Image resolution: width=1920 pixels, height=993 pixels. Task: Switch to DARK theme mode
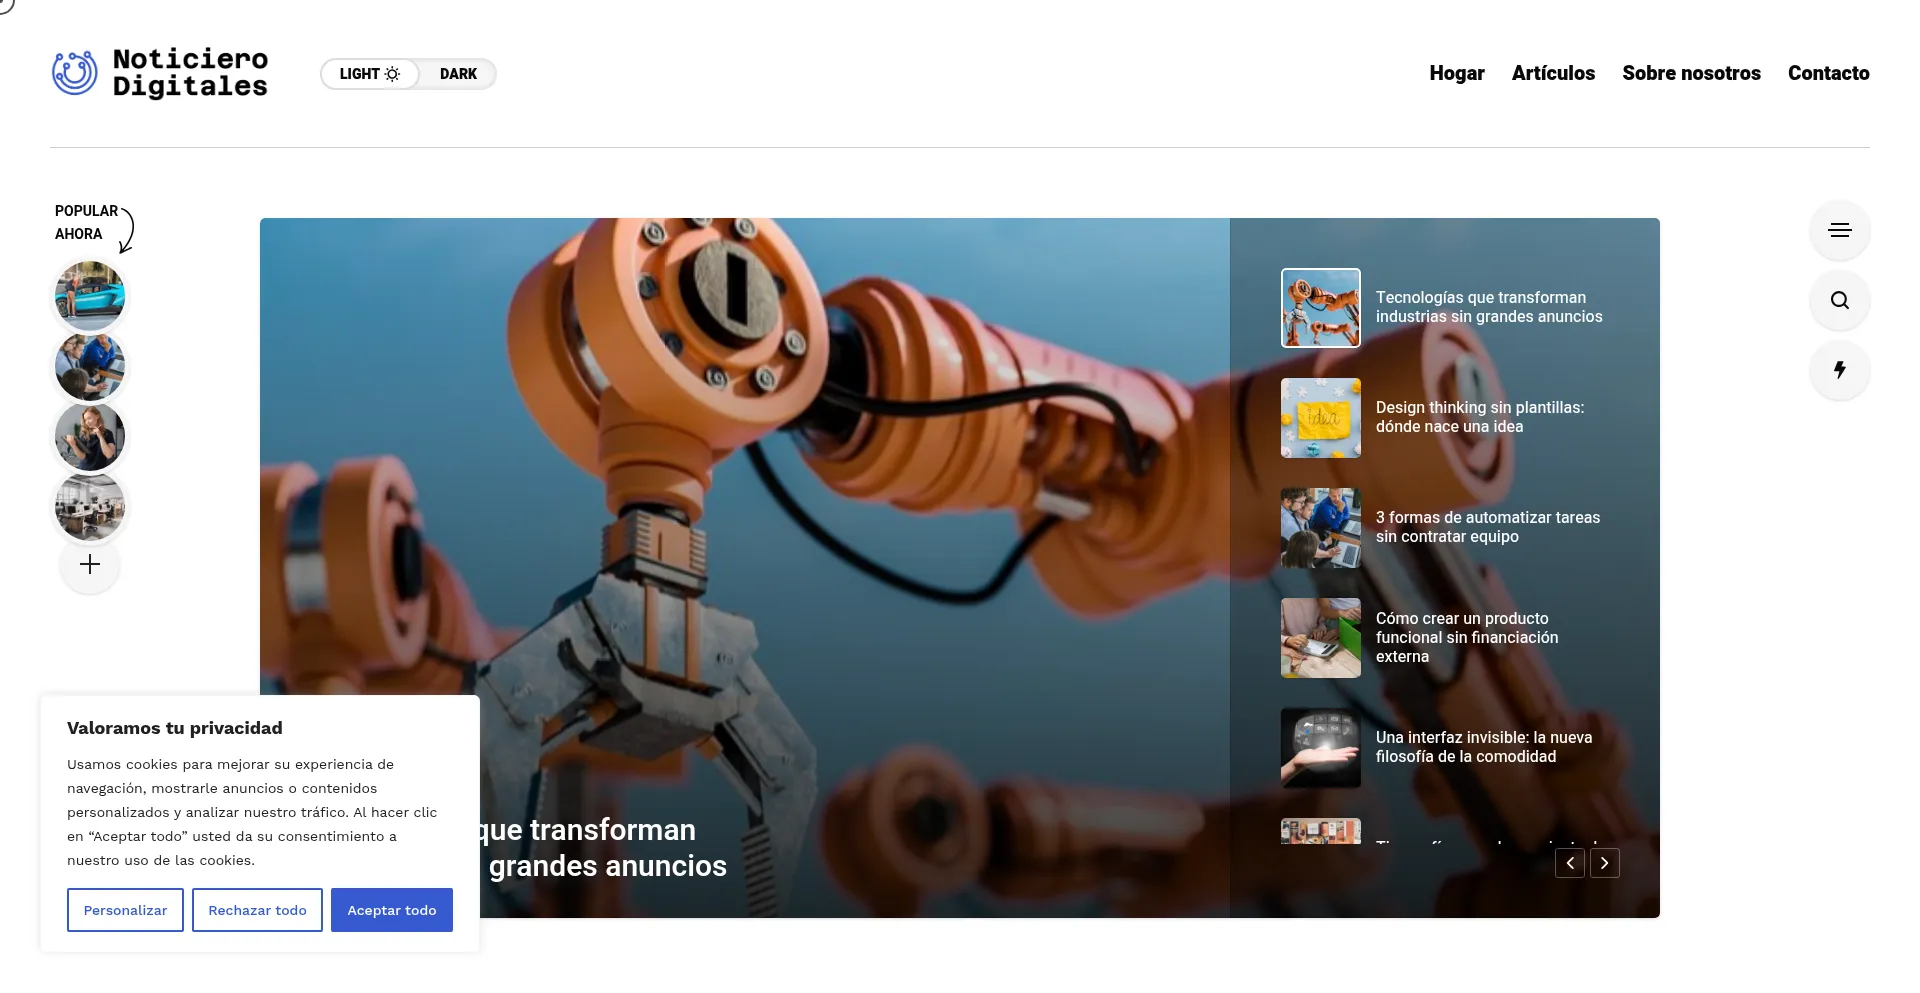tap(458, 74)
